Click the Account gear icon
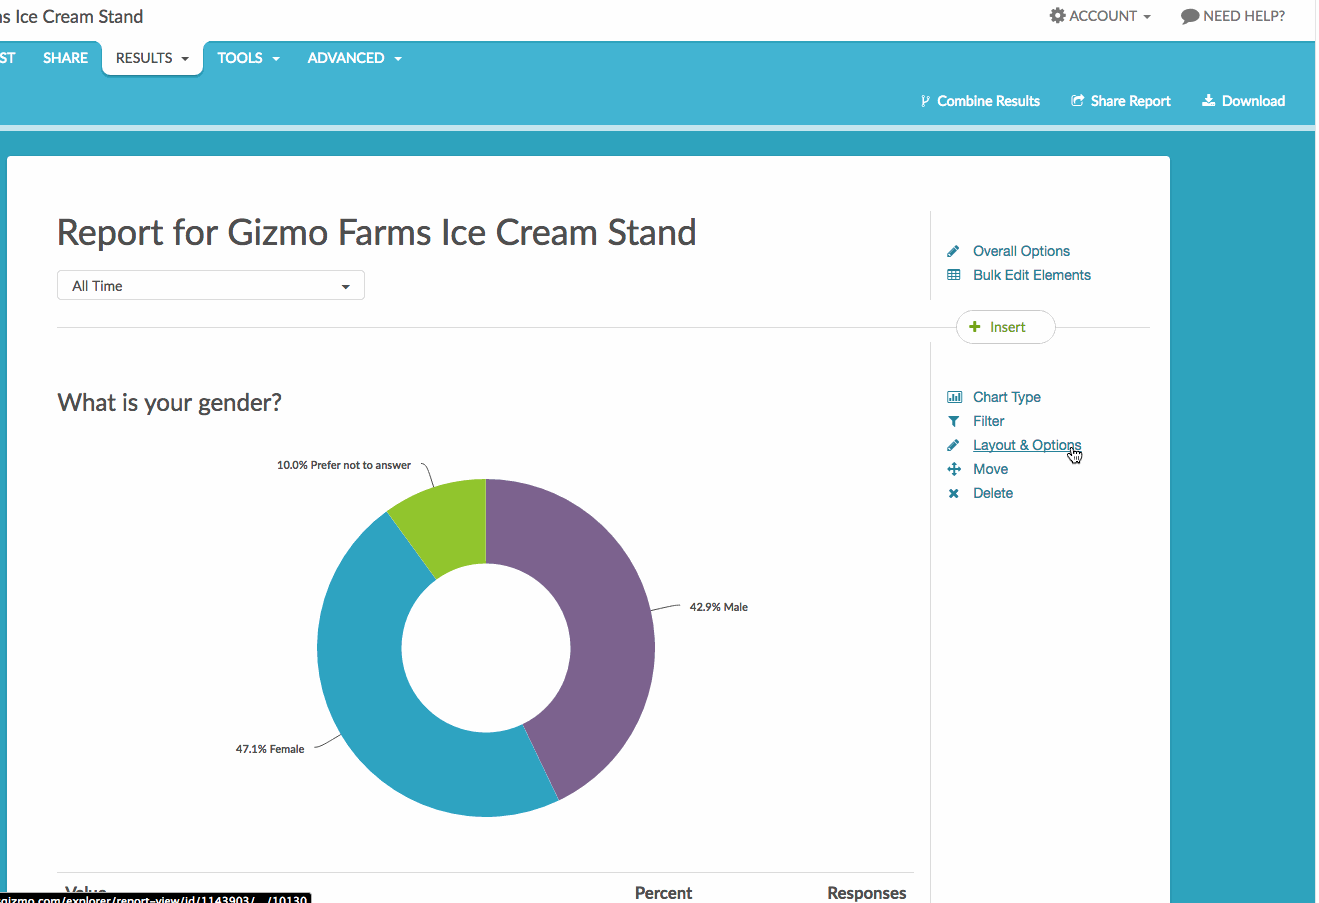The width and height of the screenshot is (1319, 903). pyautogui.click(x=1057, y=16)
